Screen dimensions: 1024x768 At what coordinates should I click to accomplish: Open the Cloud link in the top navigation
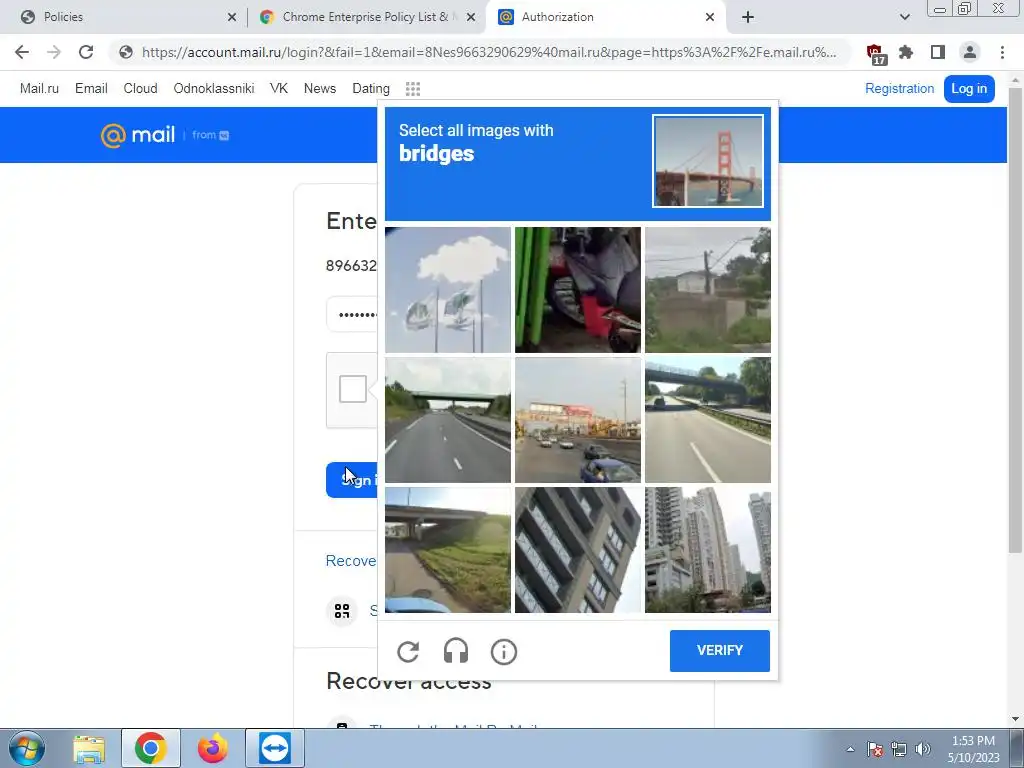click(140, 88)
